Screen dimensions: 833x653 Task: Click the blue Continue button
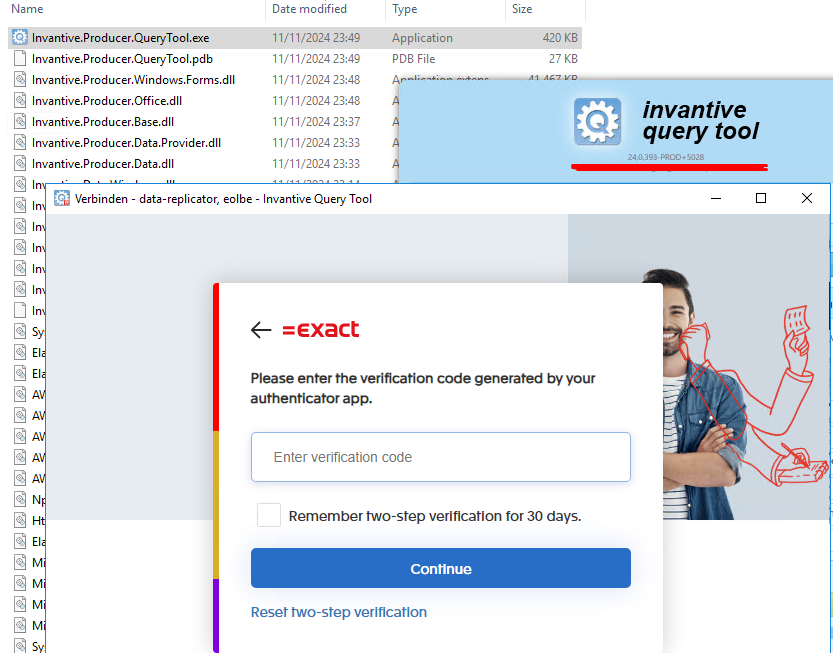[x=441, y=569]
